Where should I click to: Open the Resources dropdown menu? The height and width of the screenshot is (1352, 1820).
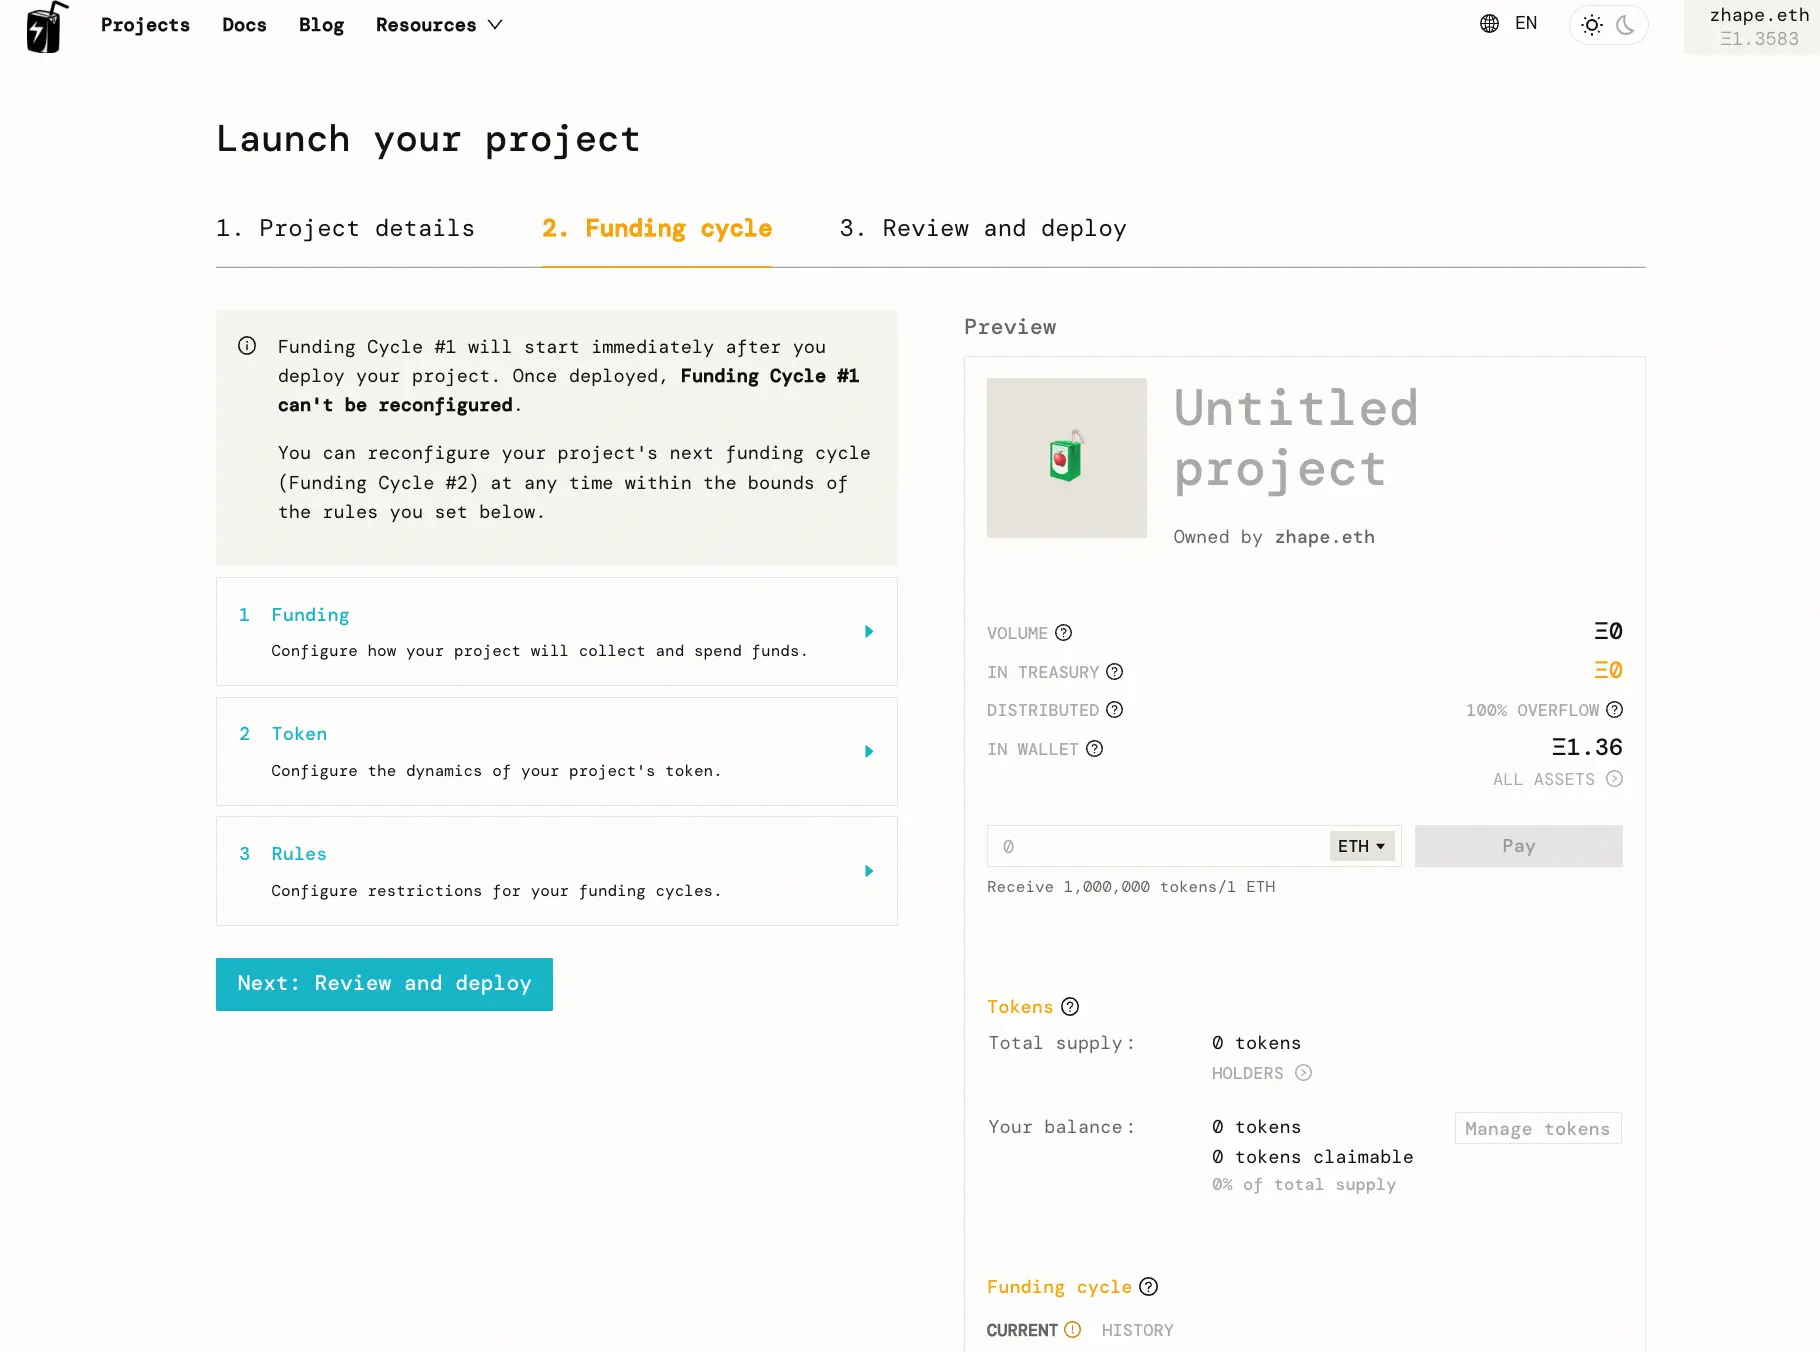click(x=439, y=25)
